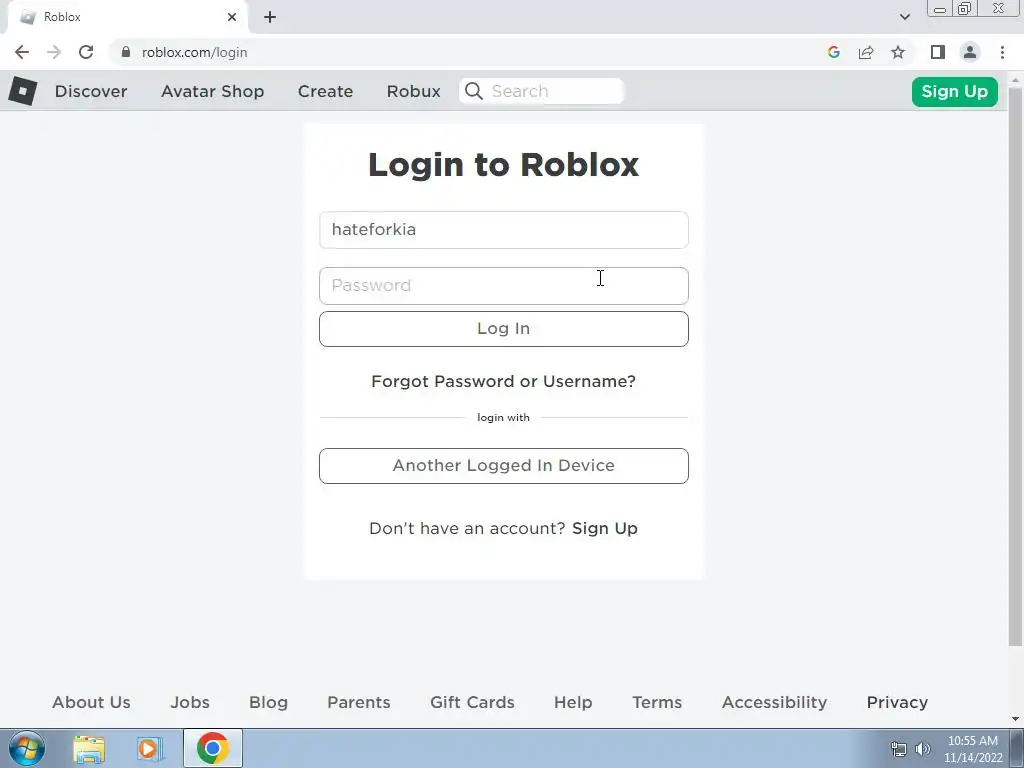Image resolution: width=1024 pixels, height=768 pixels.
Task: Click the page vertical scrollbar
Action: (1016, 366)
